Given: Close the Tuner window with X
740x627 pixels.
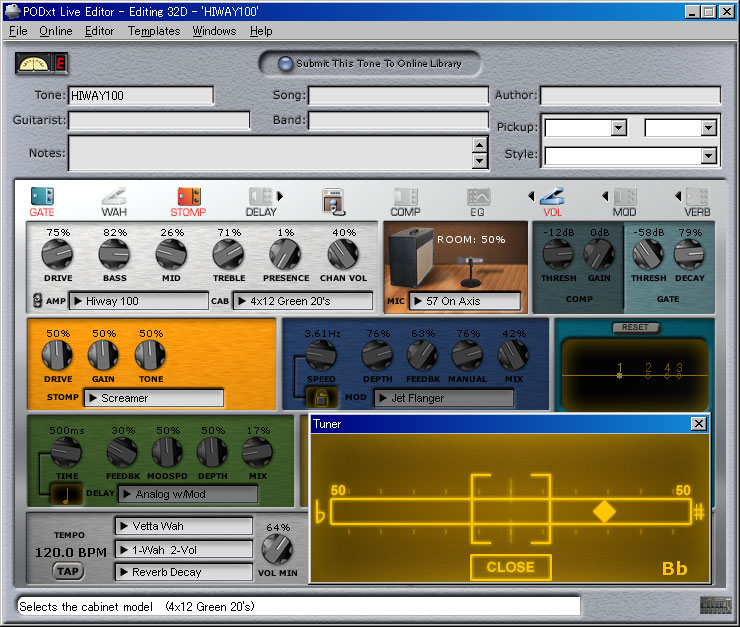Looking at the screenshot, I should pos(698,424).
